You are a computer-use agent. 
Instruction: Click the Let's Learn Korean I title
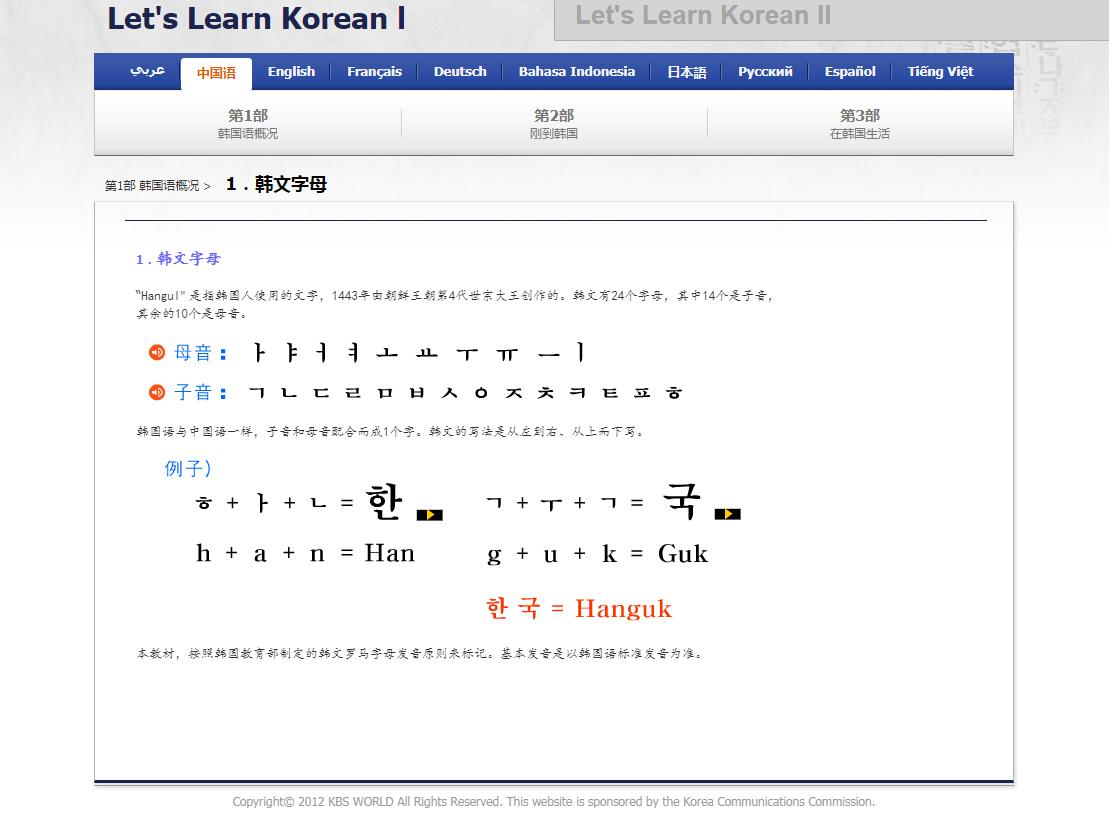254,18
